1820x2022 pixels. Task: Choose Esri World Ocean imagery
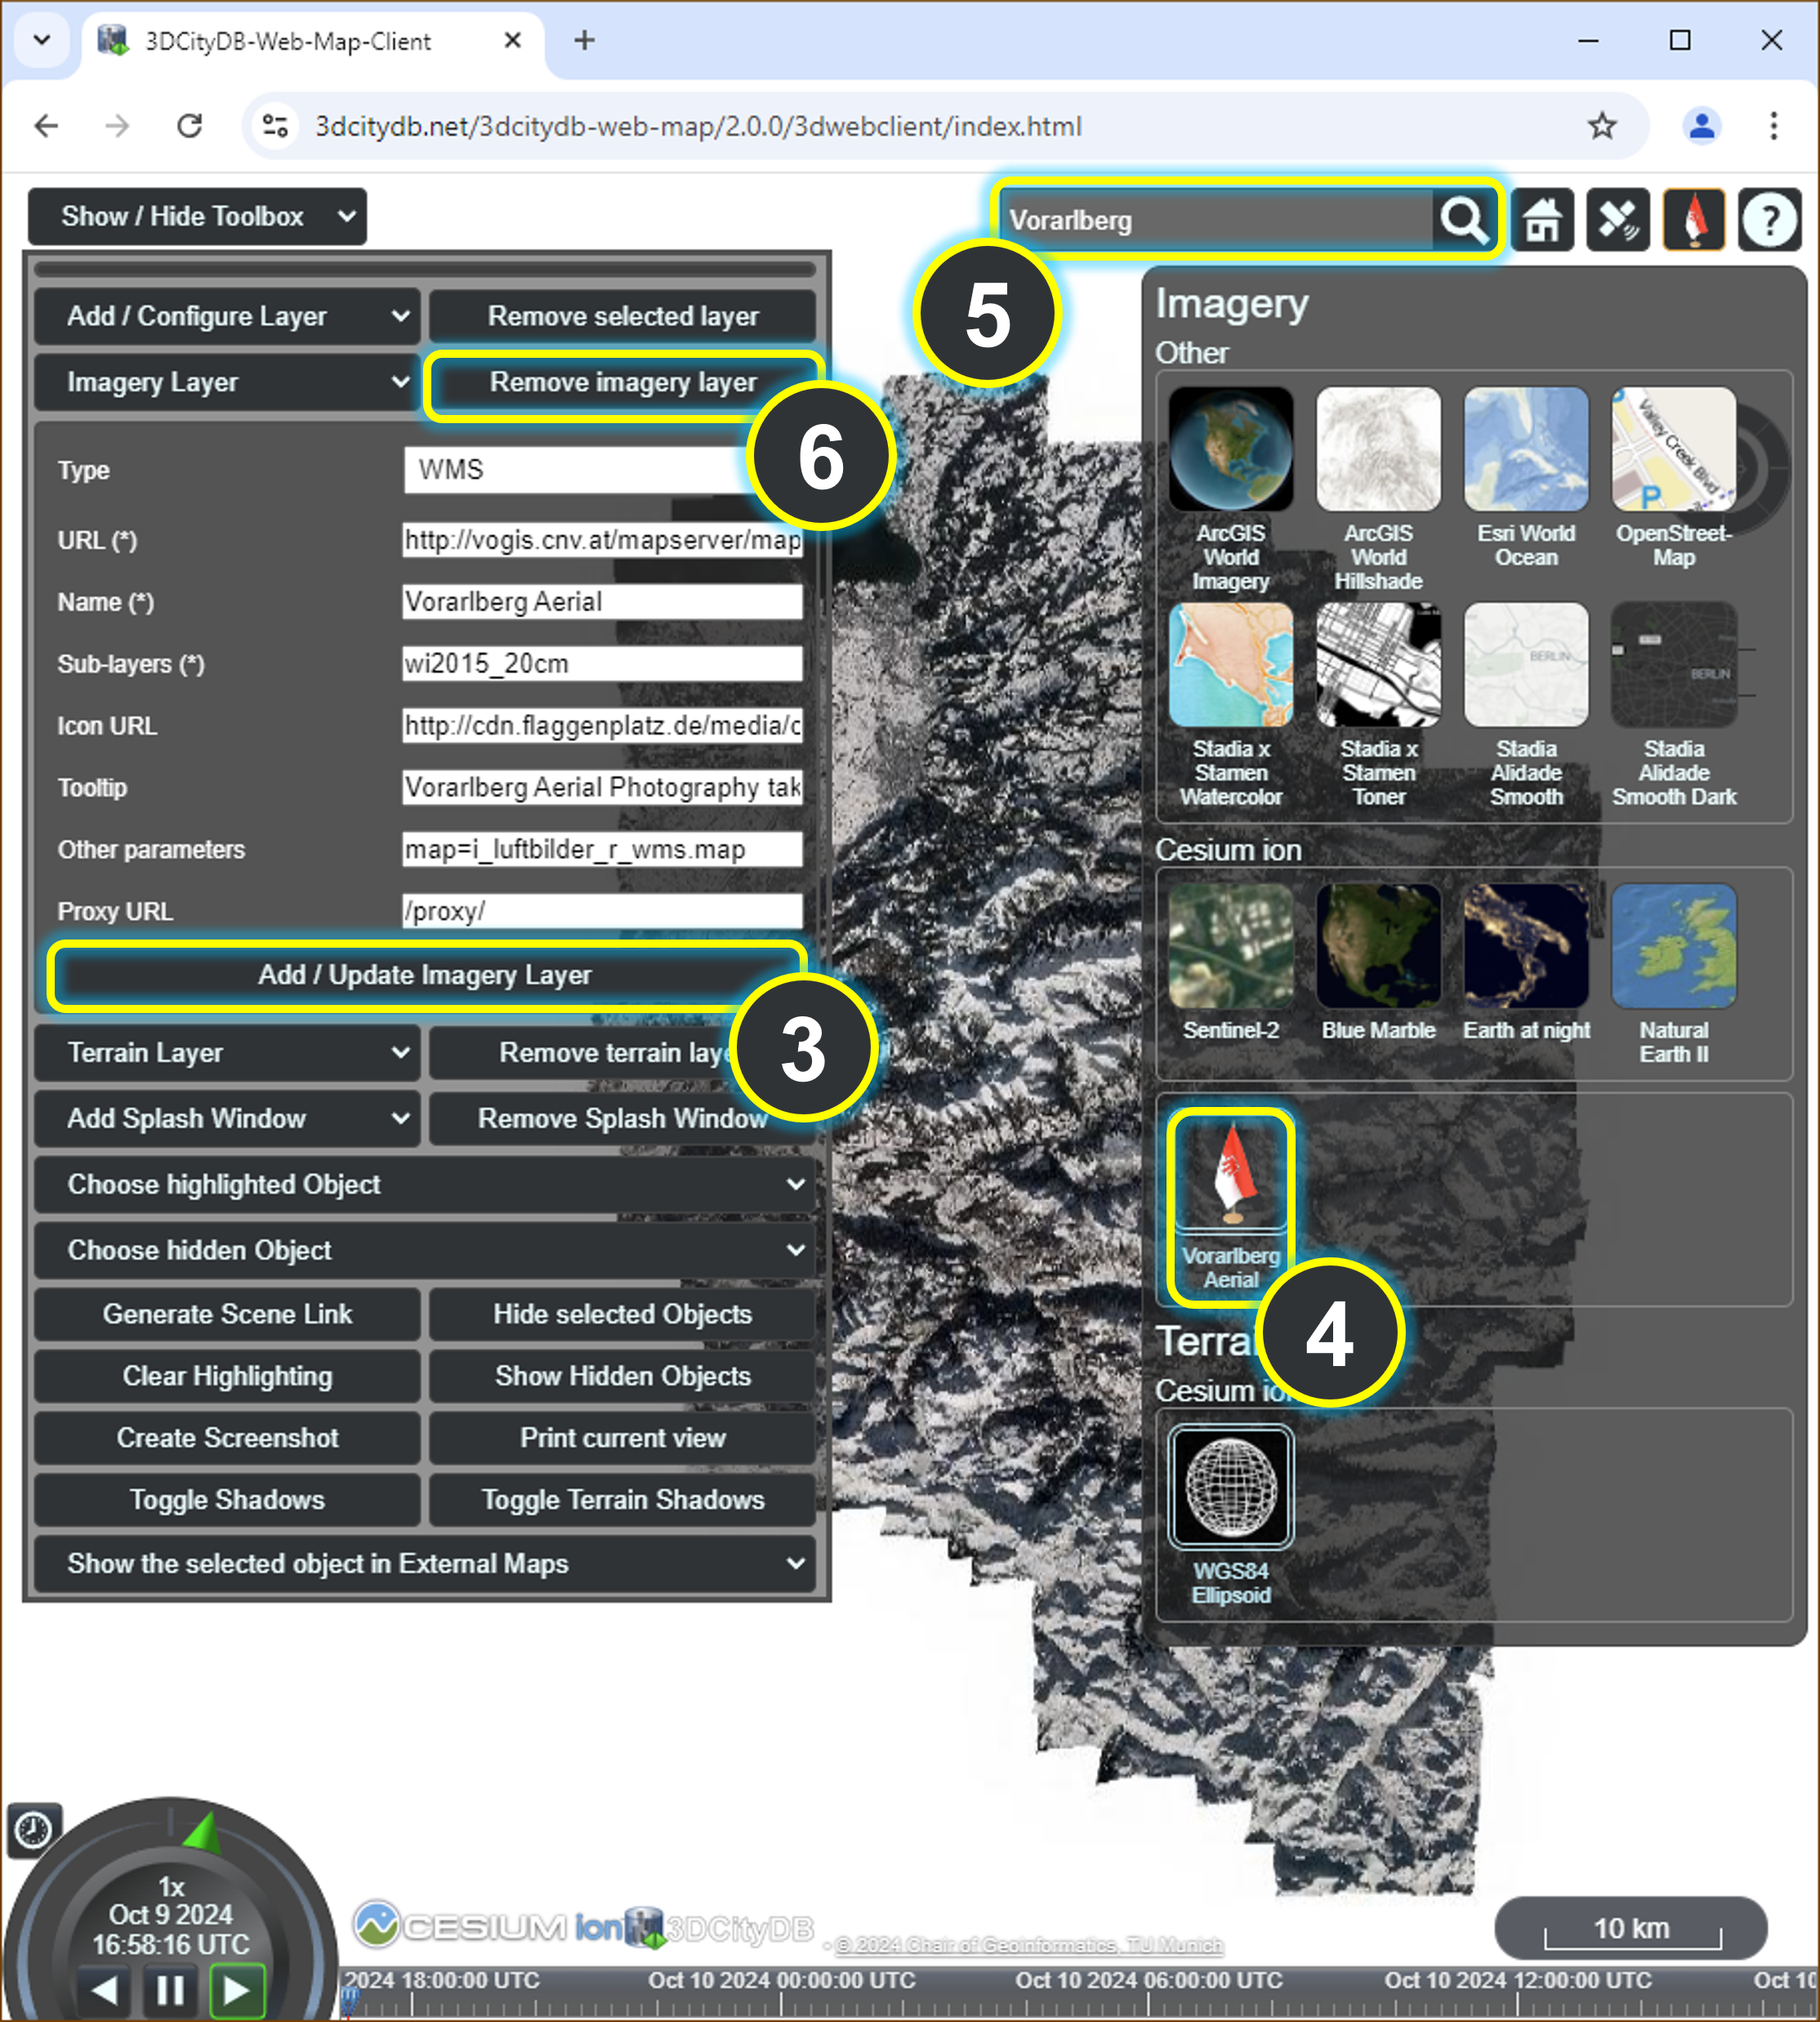(x=1526, y=449)
